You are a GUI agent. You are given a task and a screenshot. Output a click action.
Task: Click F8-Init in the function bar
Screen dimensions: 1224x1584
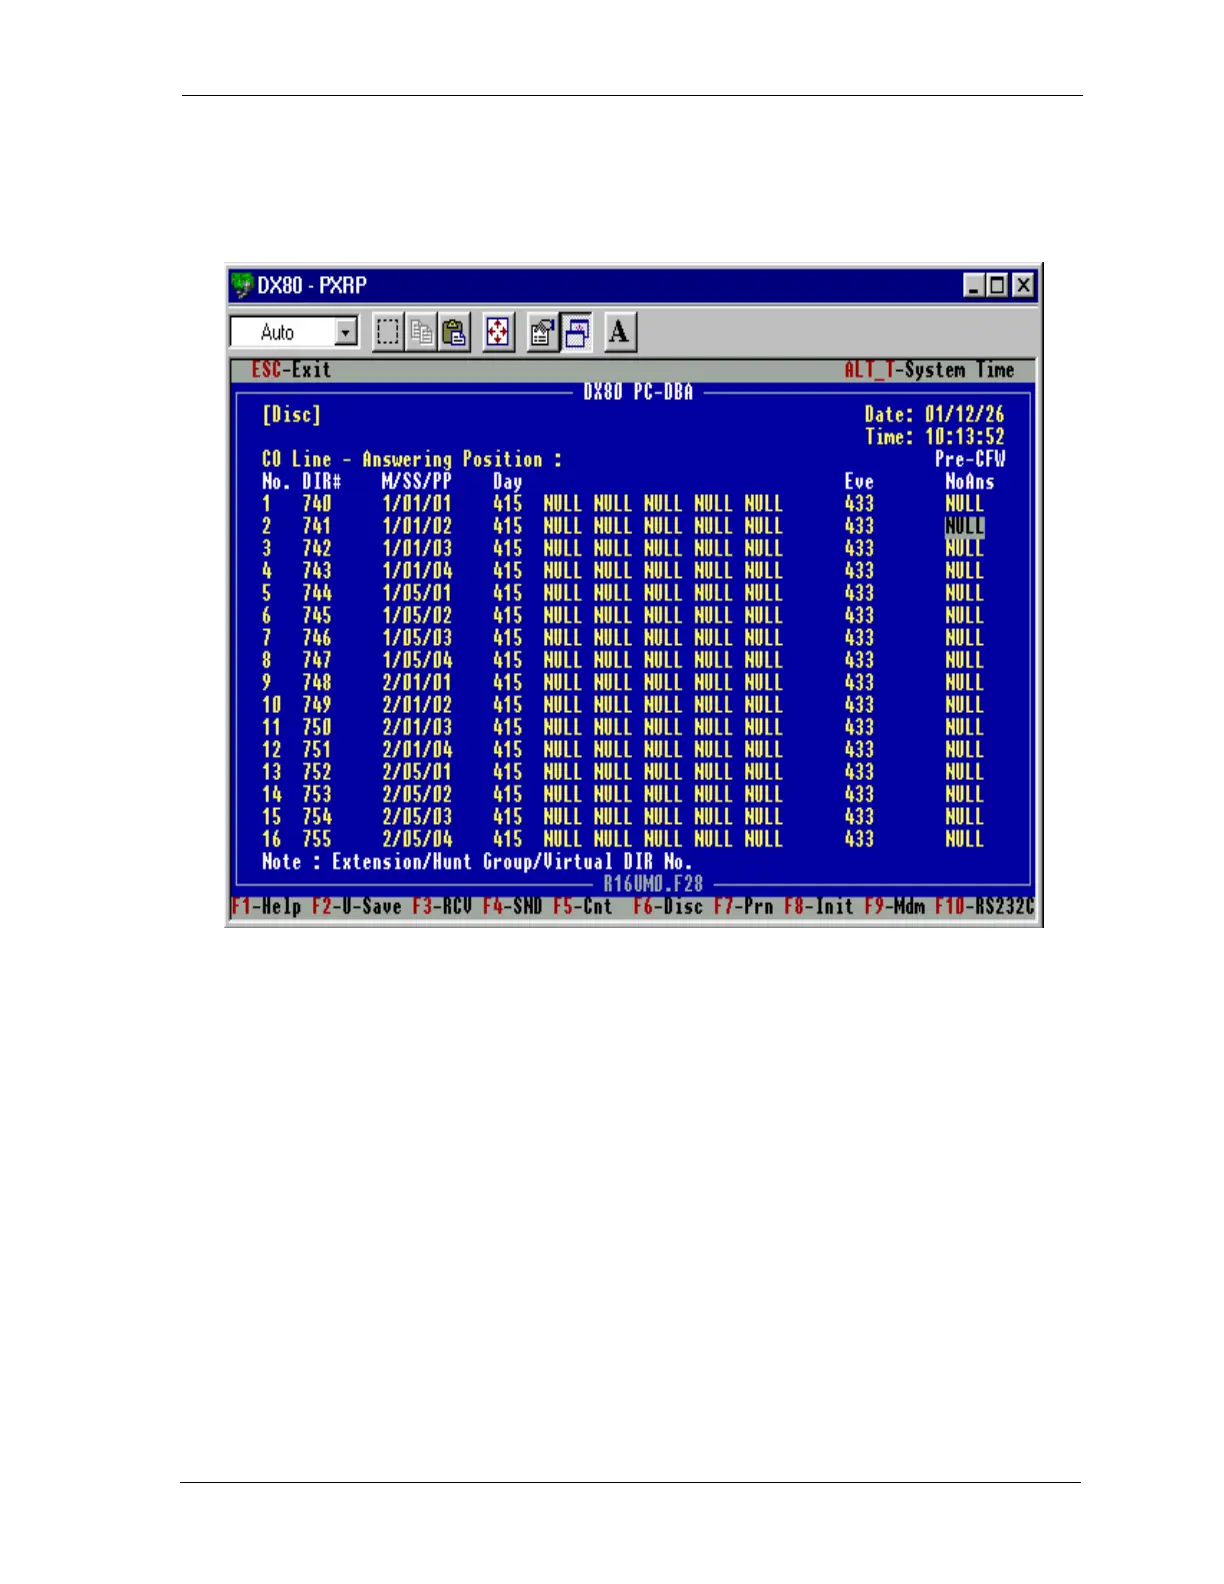(819, 907)
